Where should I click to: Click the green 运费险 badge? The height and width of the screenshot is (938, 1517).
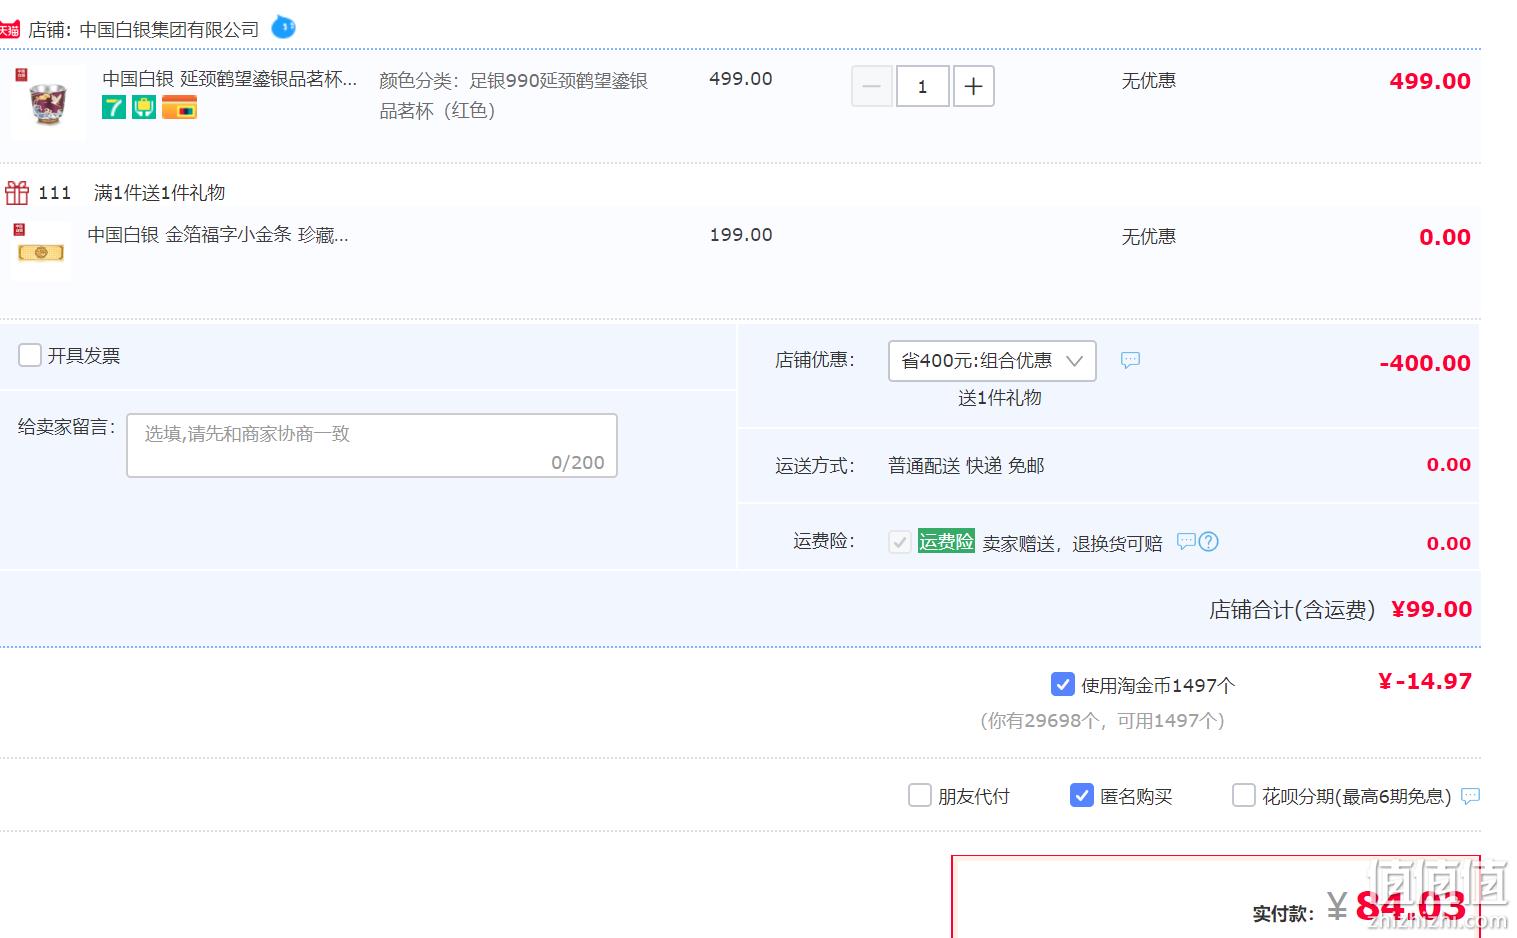(946, 541)
